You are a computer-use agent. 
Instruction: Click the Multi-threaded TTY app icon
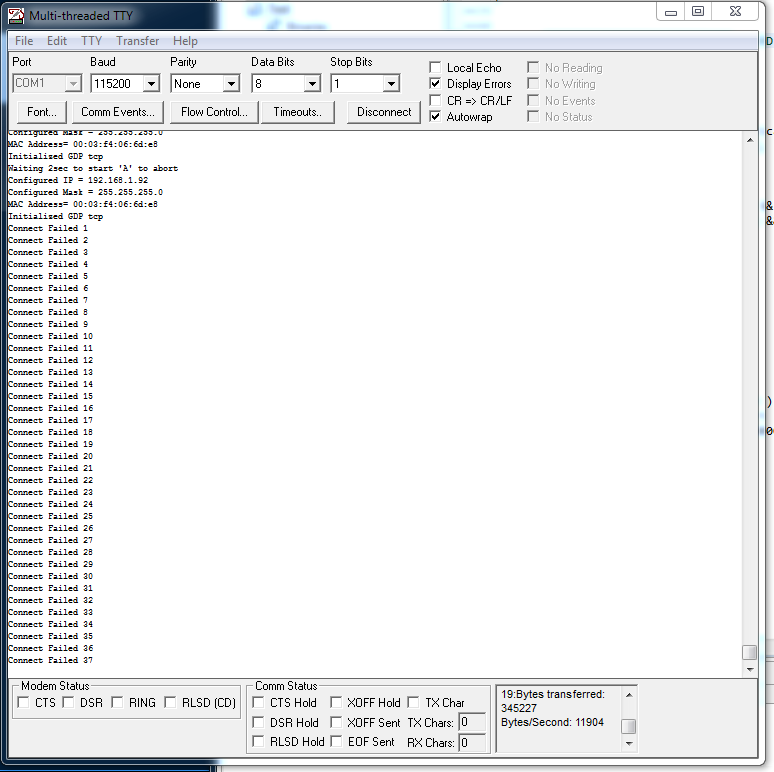pos(16,16)
